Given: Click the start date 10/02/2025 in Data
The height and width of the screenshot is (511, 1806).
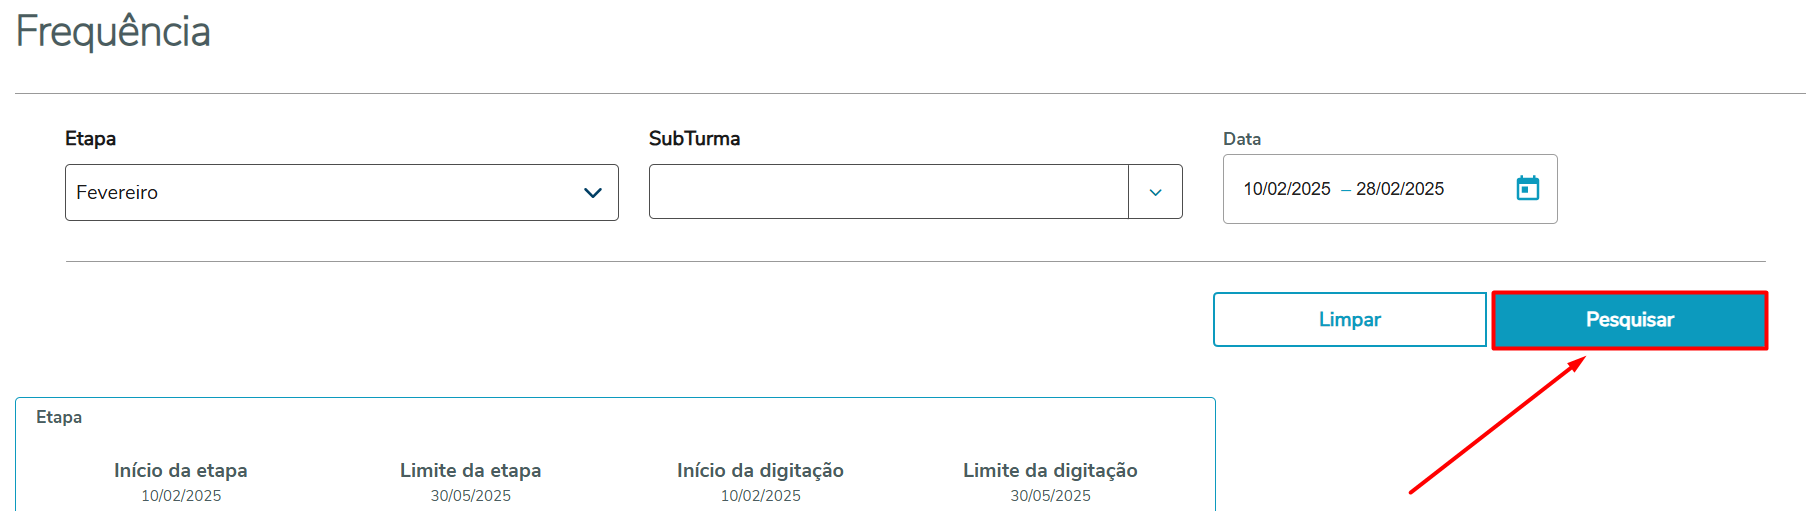Looking at the screenshot, I should (x=1286, y=189).
